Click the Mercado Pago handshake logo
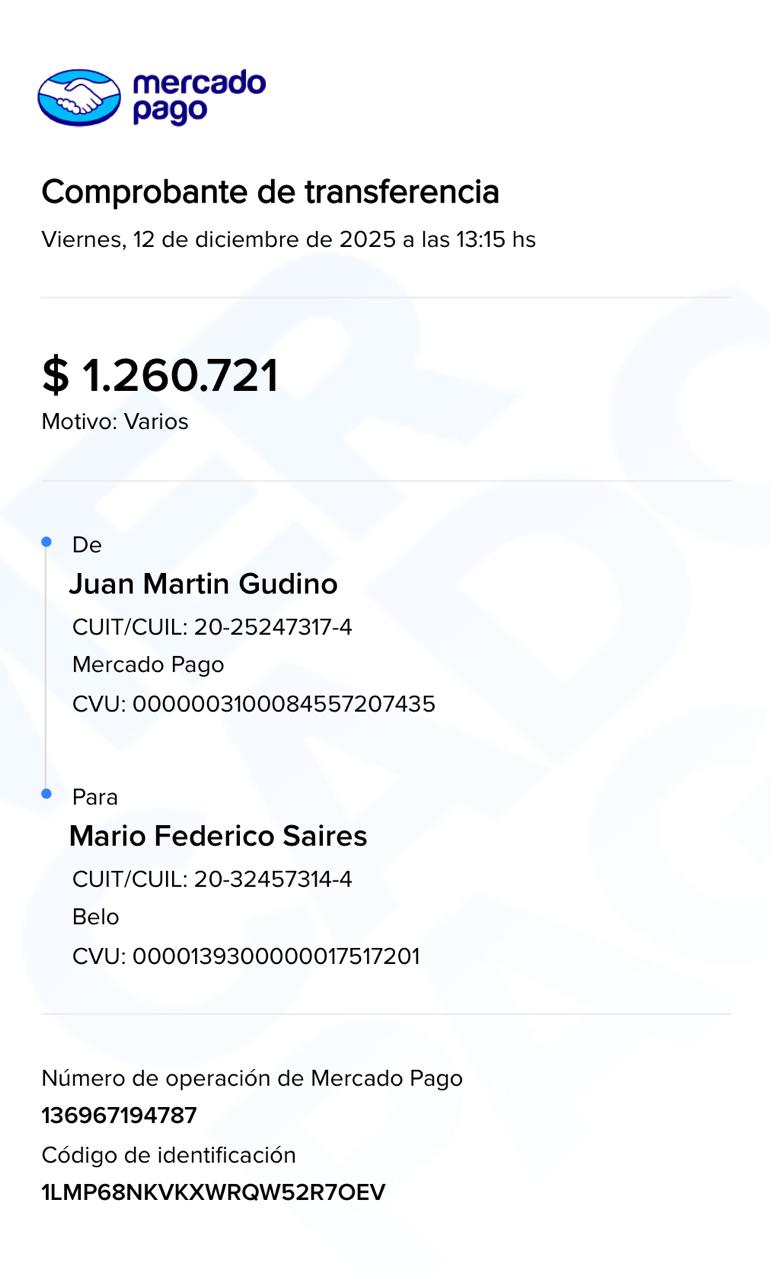Screen dimensions: 772x1280 79,97
